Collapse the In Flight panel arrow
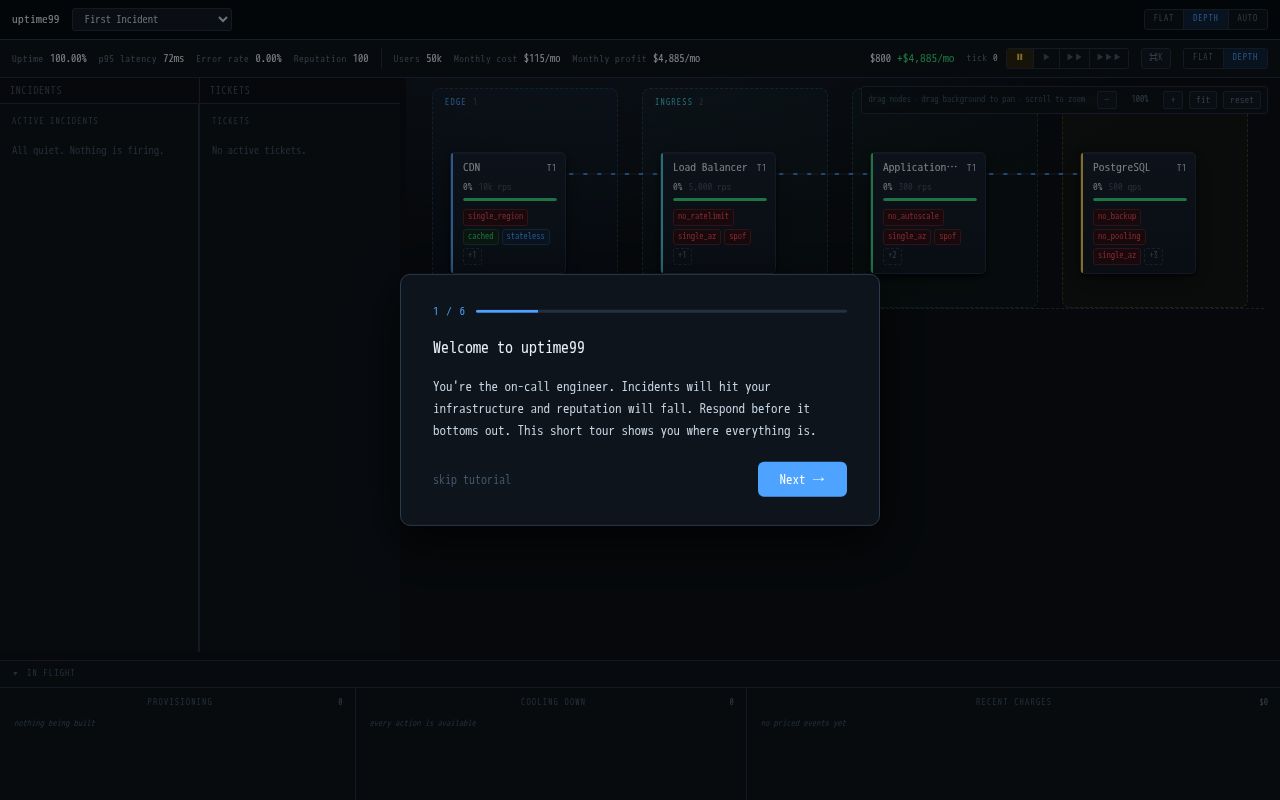 click(x=15, y=674)
